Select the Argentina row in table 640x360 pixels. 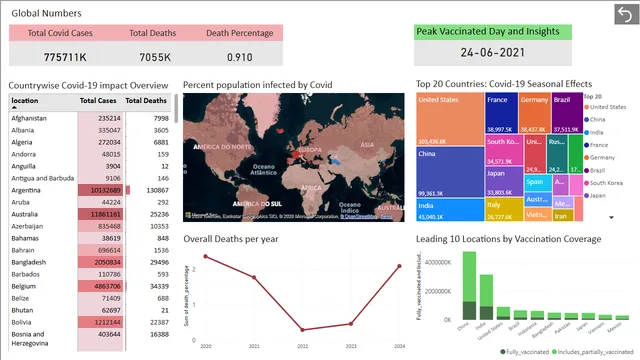(x=90, y=190)
